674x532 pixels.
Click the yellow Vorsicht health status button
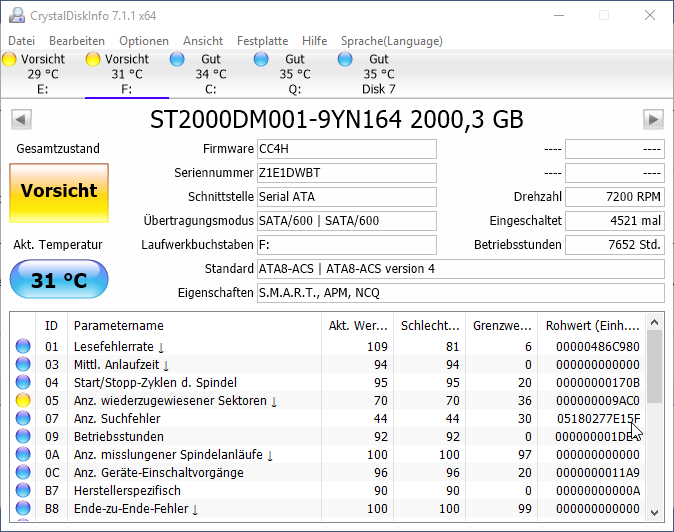[59, 193]
